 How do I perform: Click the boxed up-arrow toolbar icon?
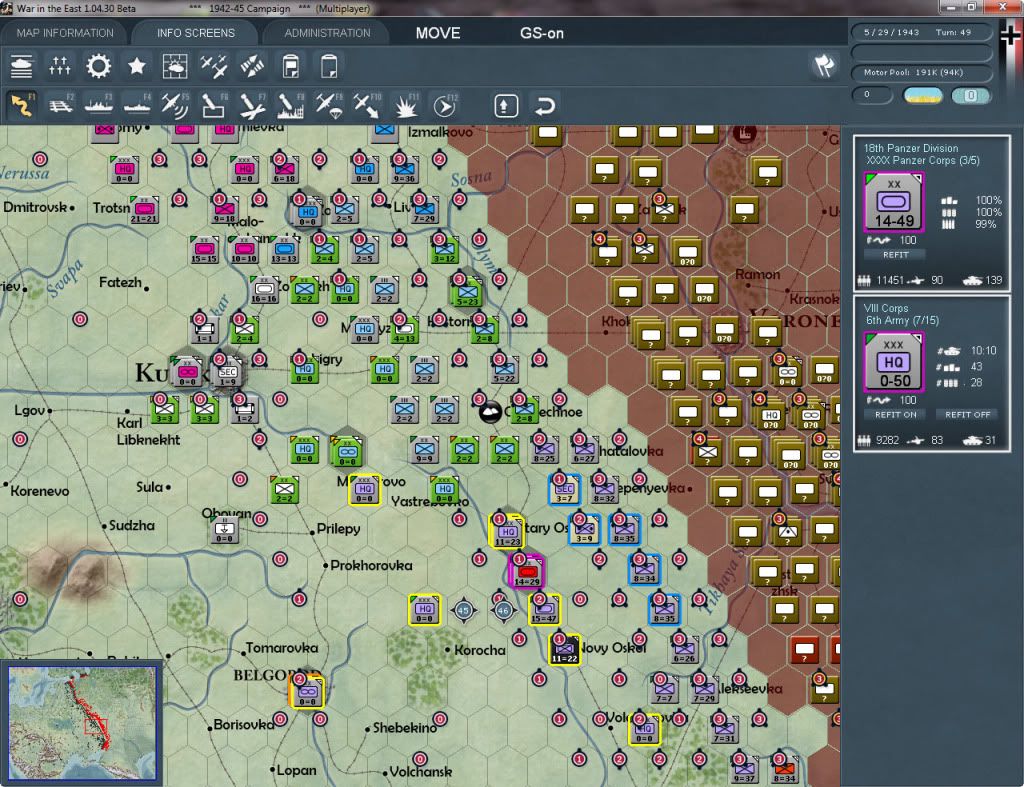pyautogui.click(x=505, y=106)
